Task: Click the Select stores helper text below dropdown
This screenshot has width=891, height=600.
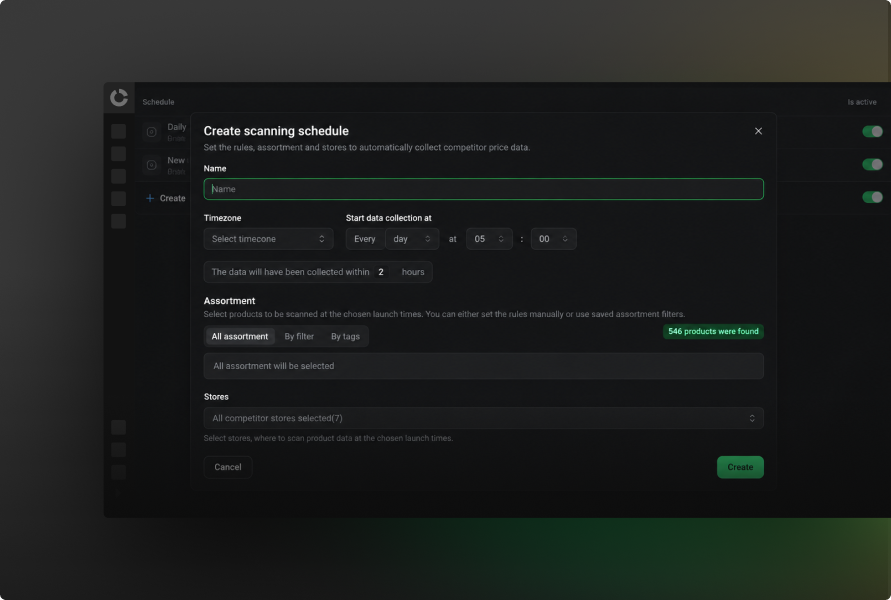Action: tap(328, 438)
